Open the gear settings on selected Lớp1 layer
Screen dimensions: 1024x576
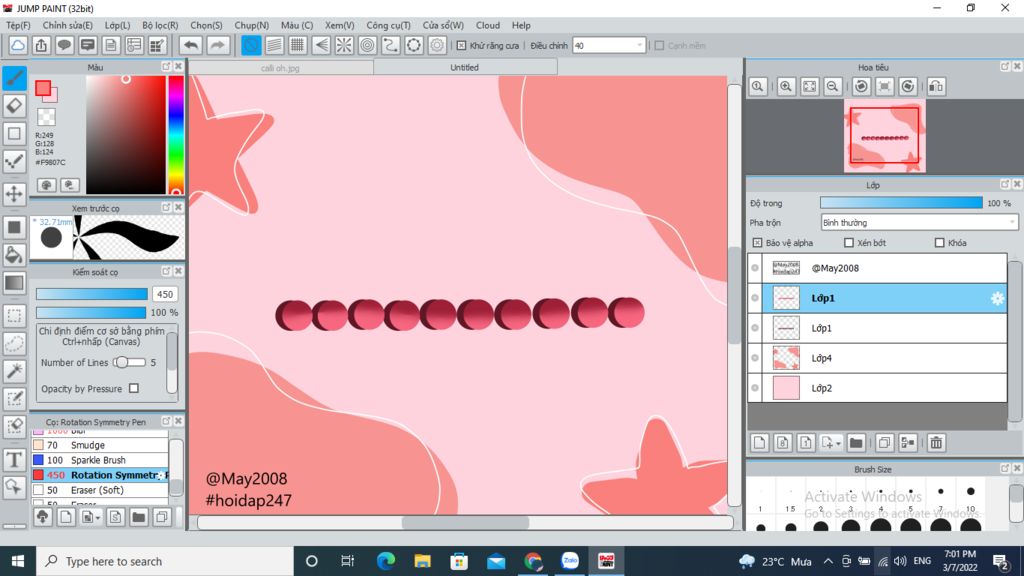tap(997, 298)
